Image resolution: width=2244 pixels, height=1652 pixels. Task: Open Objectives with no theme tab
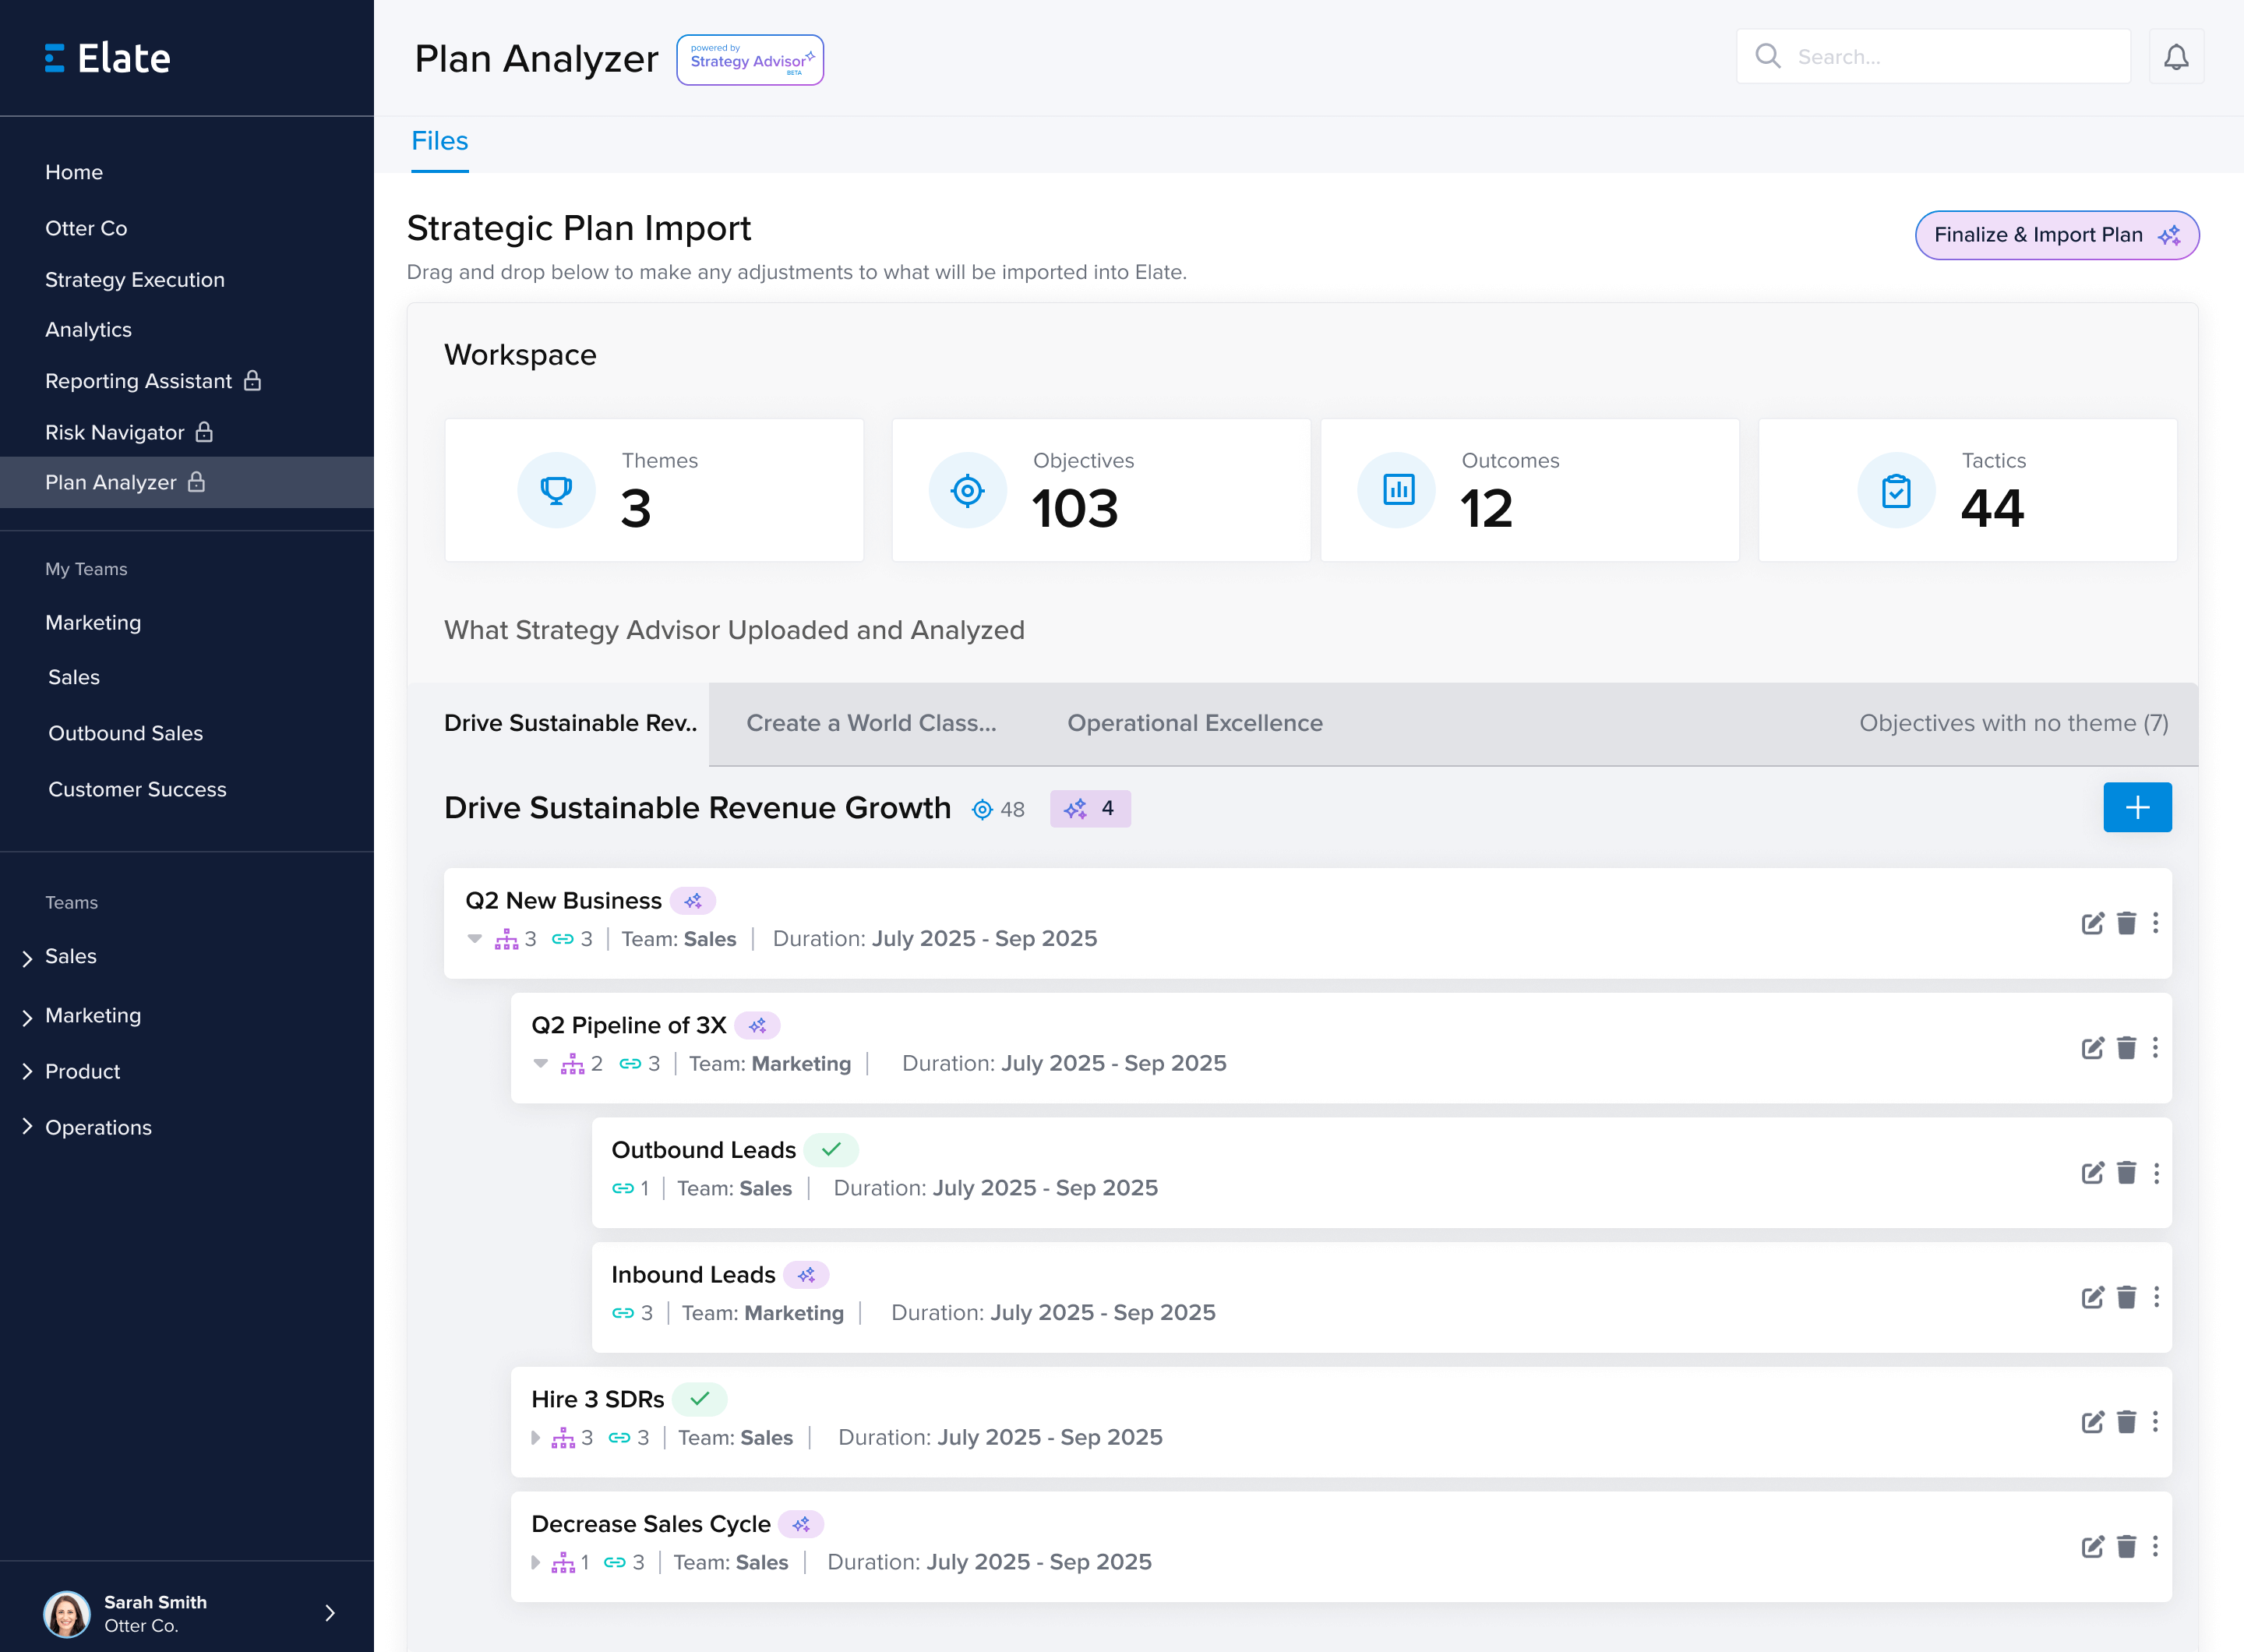[x=2013, y=723]
